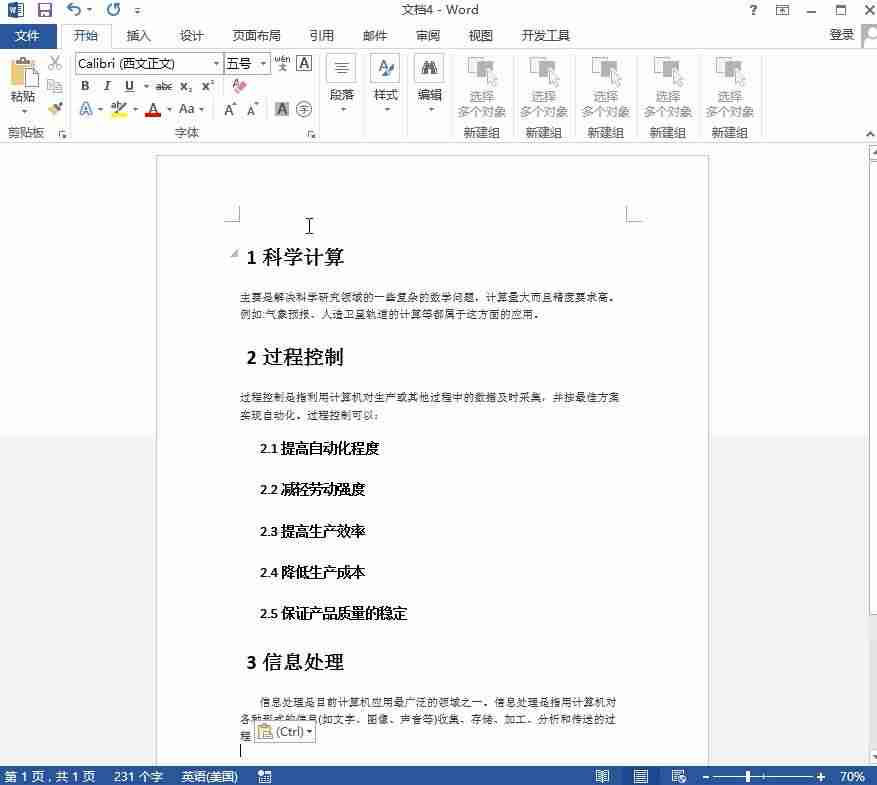Click the Clear Formatting eraser icon
The image size is (877, 785).
[x=239, y=86]
